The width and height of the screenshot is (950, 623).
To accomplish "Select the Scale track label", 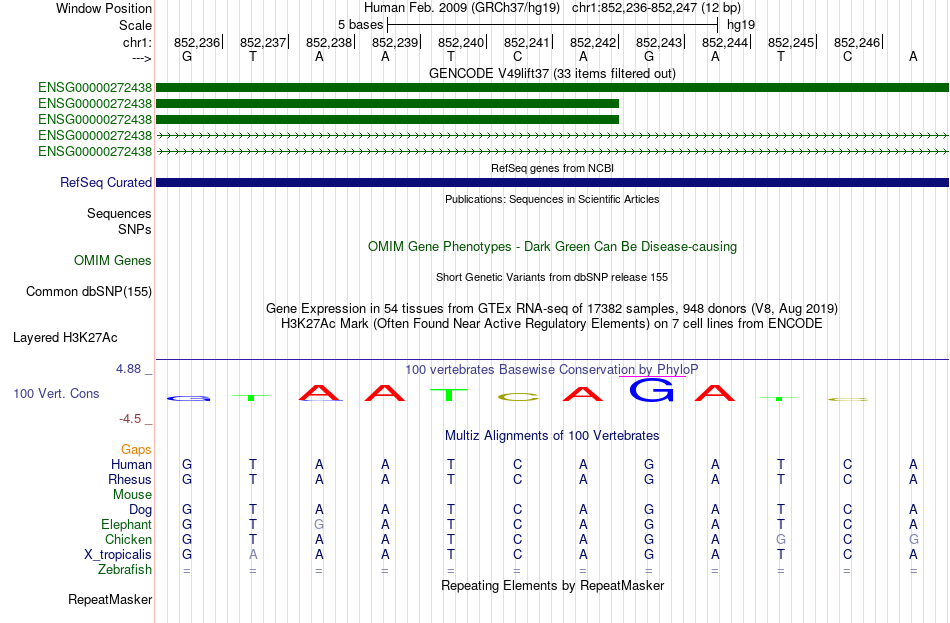I will tap(135, 25).
